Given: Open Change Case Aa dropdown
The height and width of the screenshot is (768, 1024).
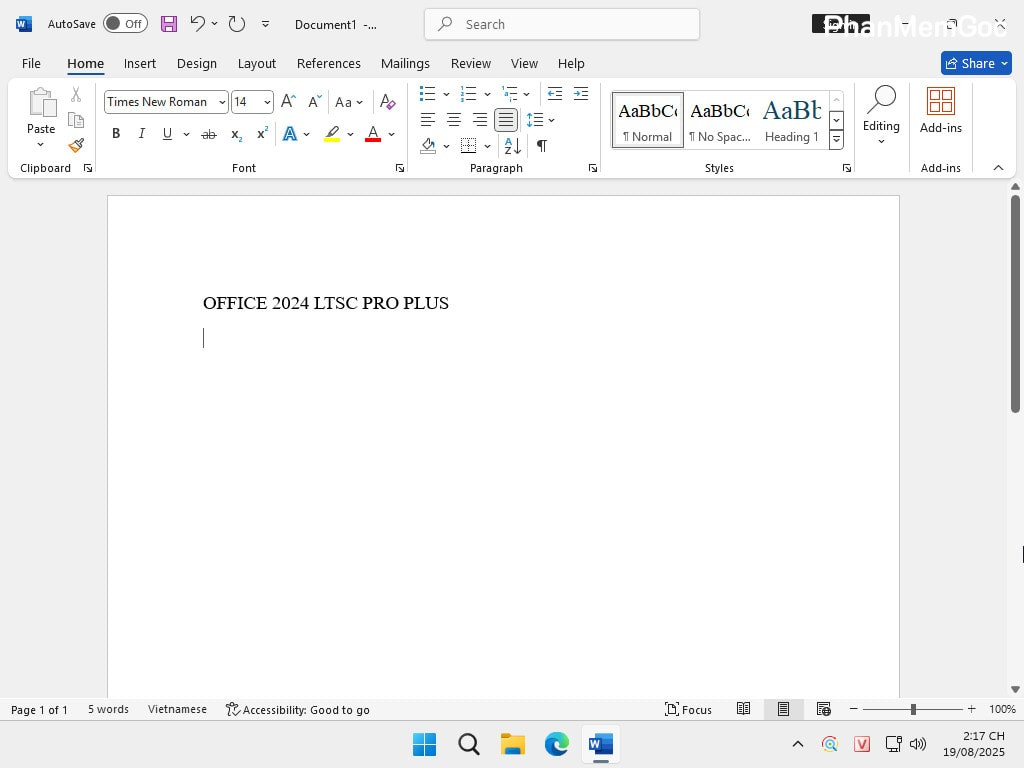Looking at the screenshot, I should click(x=349, y=102).
